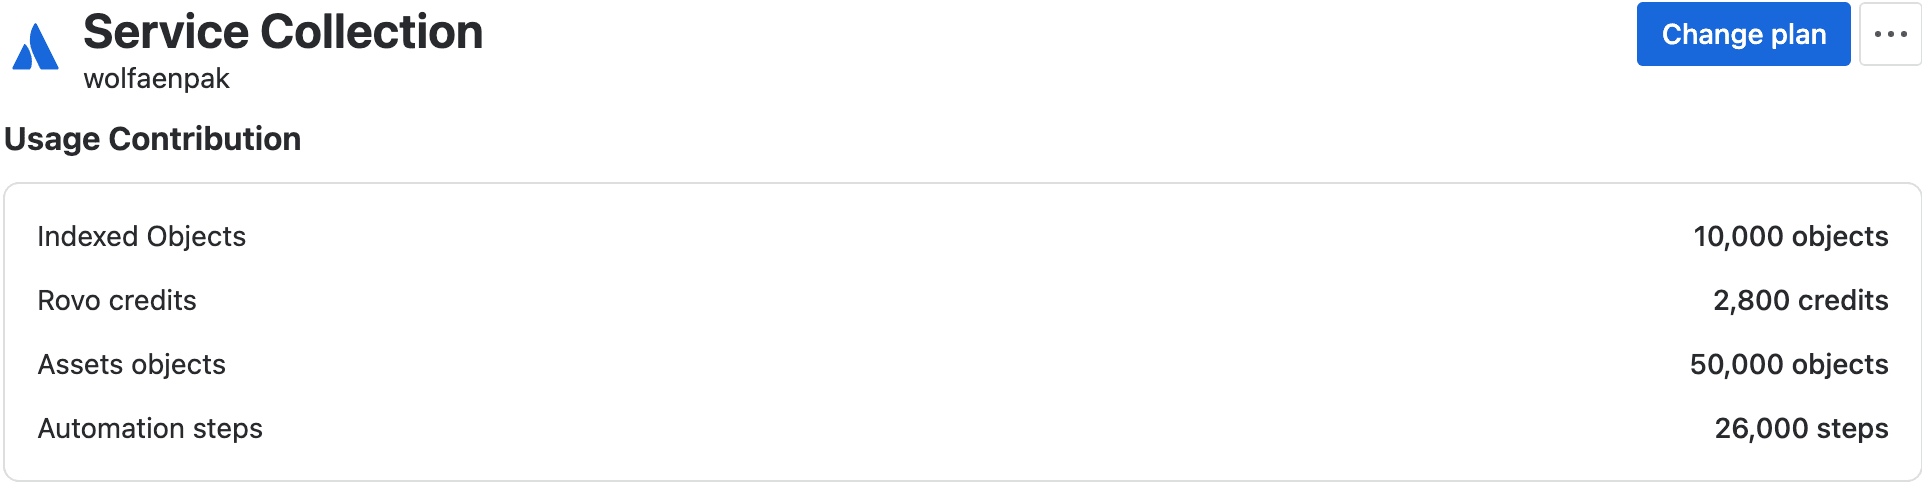This screenshot has width=1922, height=486.
Task: Click the Usage Contribution heading
Action: click(x=153, y=139)
